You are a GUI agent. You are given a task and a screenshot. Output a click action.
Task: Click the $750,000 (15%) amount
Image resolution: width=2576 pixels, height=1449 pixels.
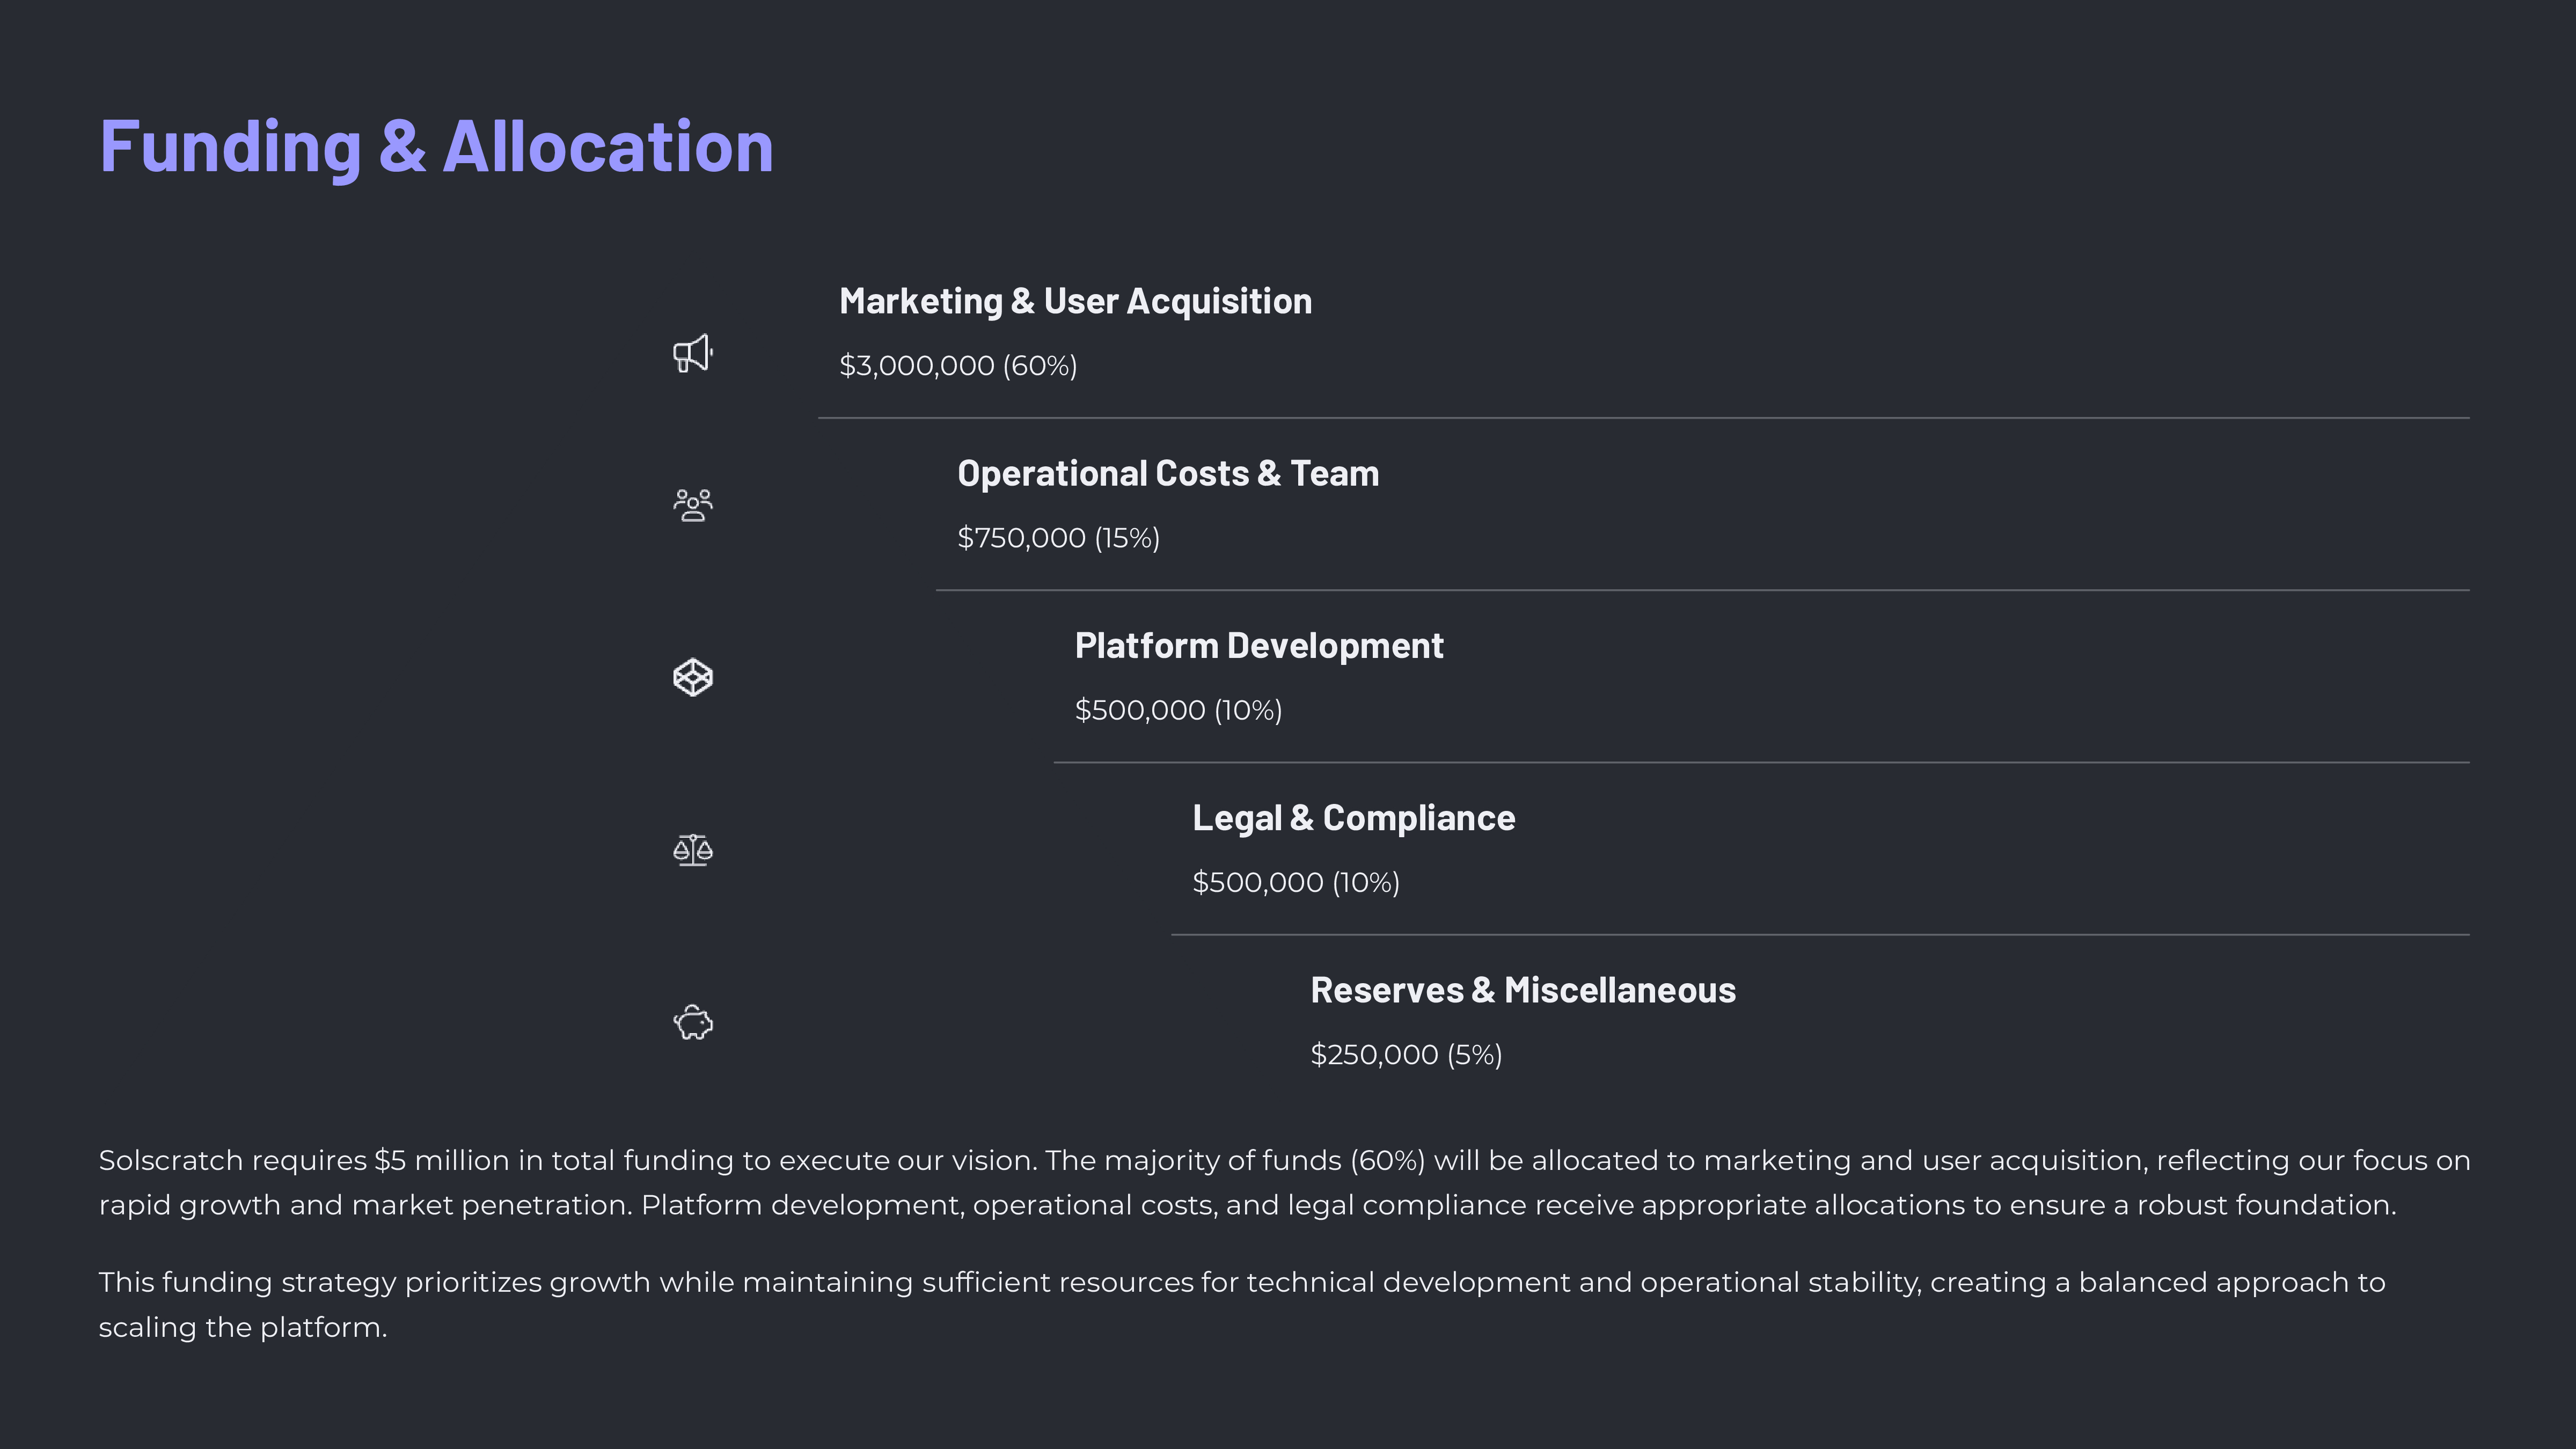[x=1058, y=538]
